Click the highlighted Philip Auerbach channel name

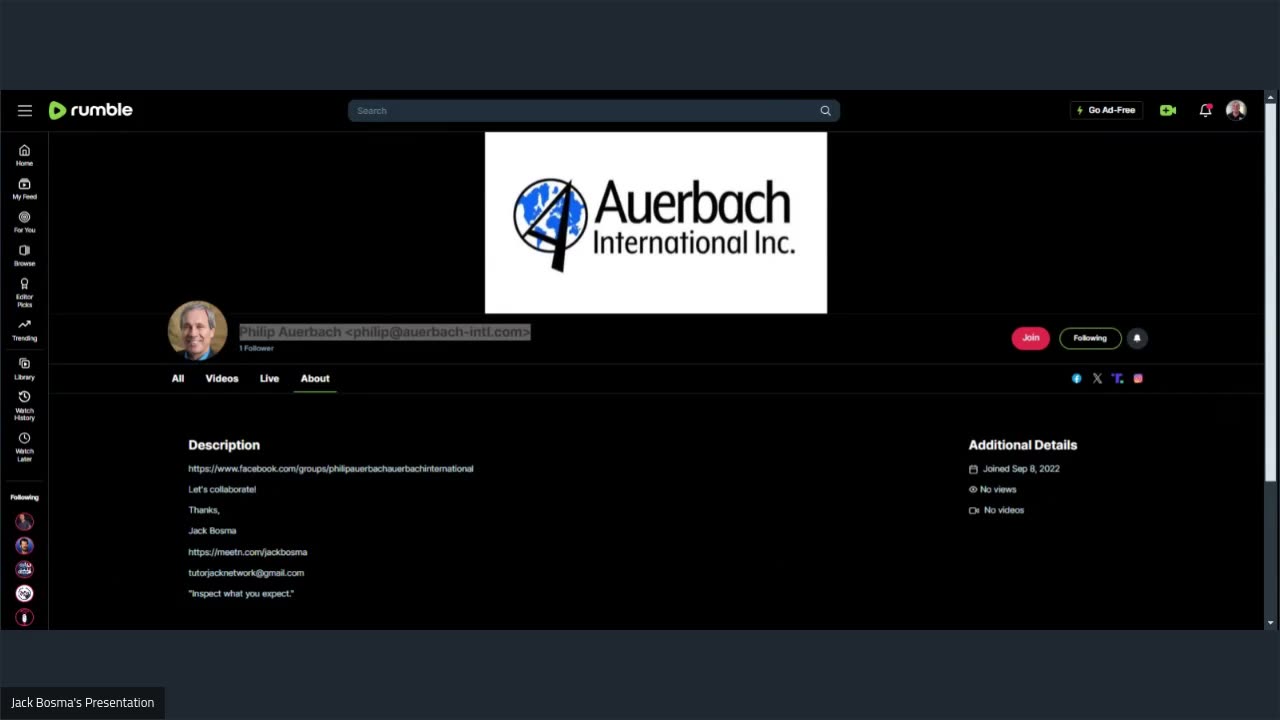385,332
